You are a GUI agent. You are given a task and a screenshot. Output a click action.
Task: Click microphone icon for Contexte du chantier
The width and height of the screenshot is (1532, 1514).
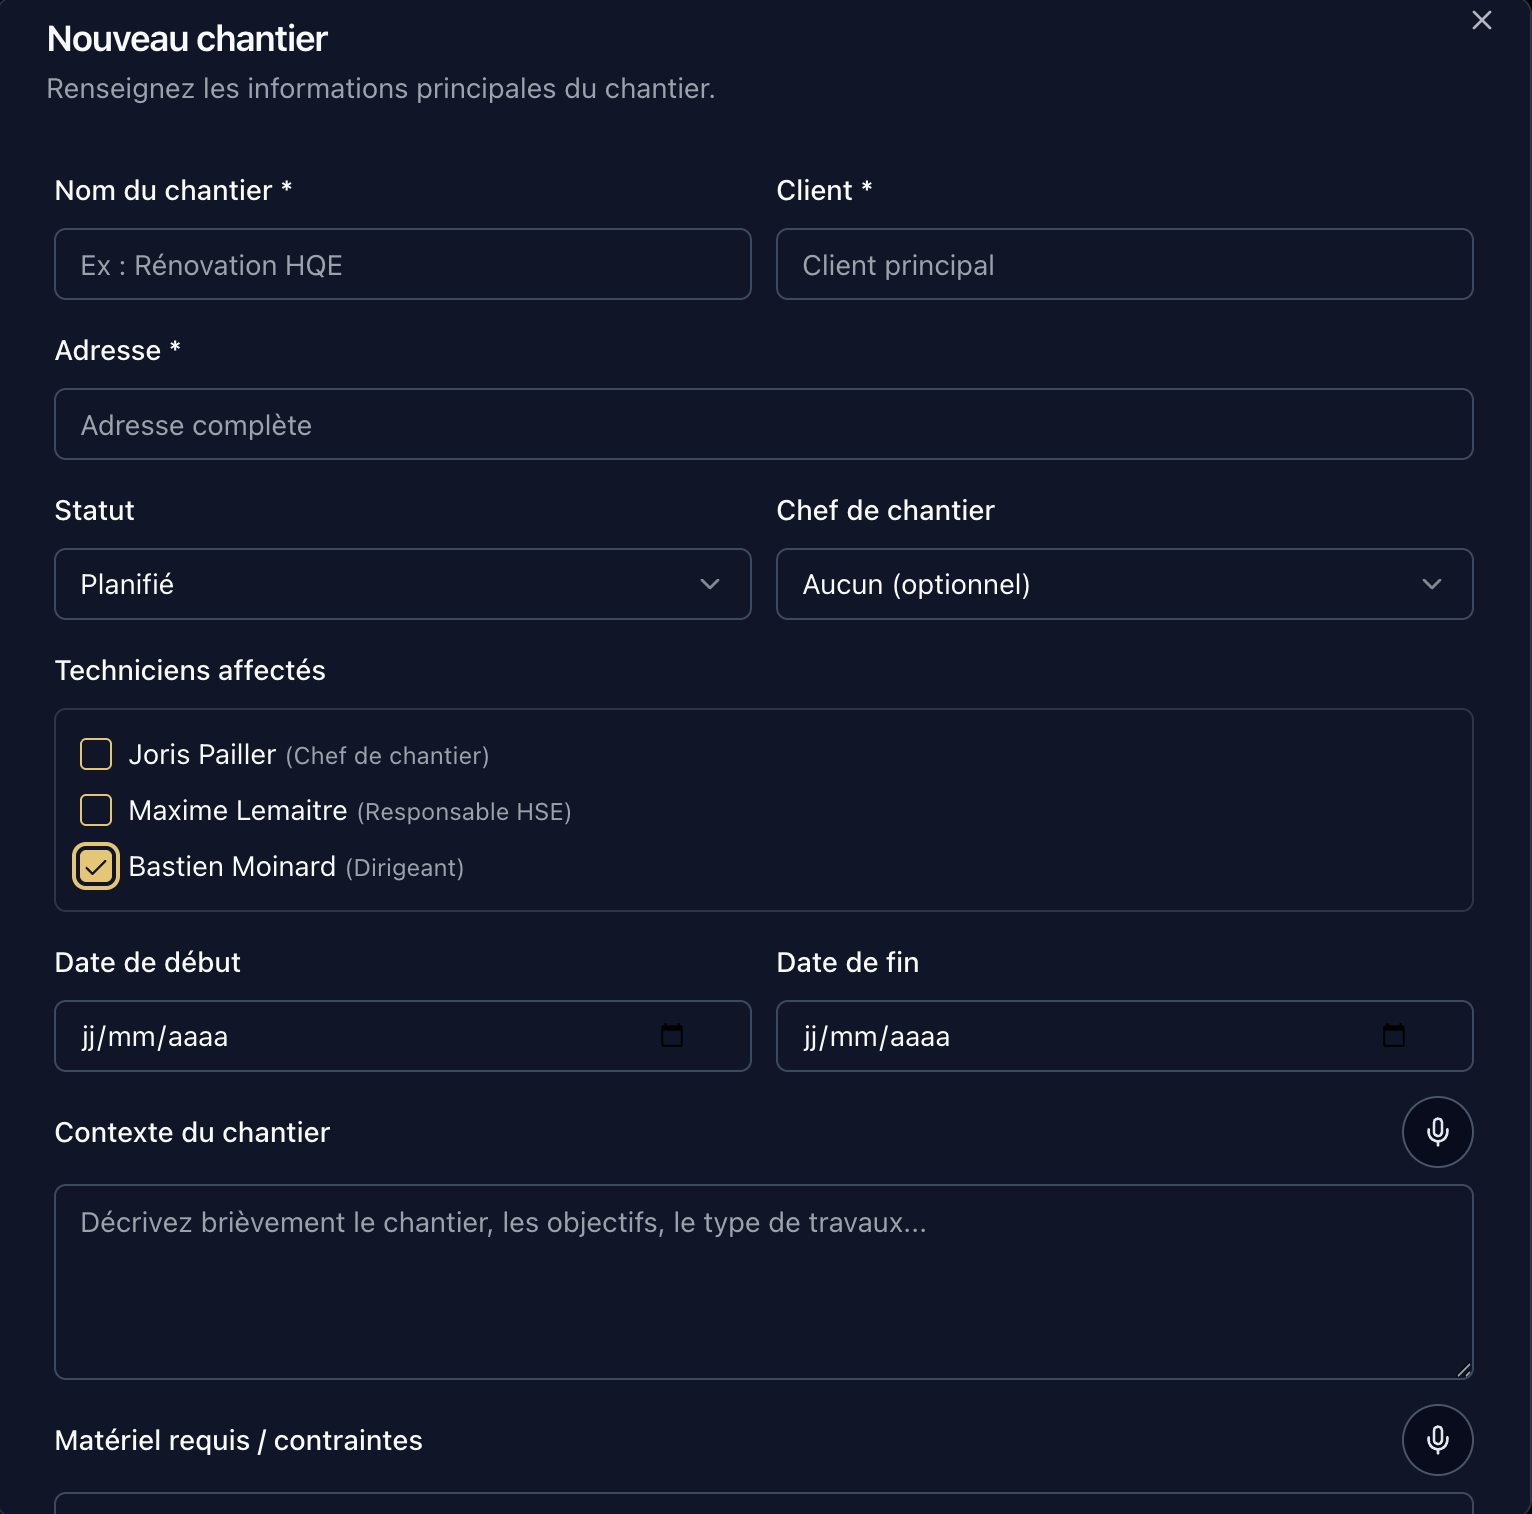(1437, 1132)
